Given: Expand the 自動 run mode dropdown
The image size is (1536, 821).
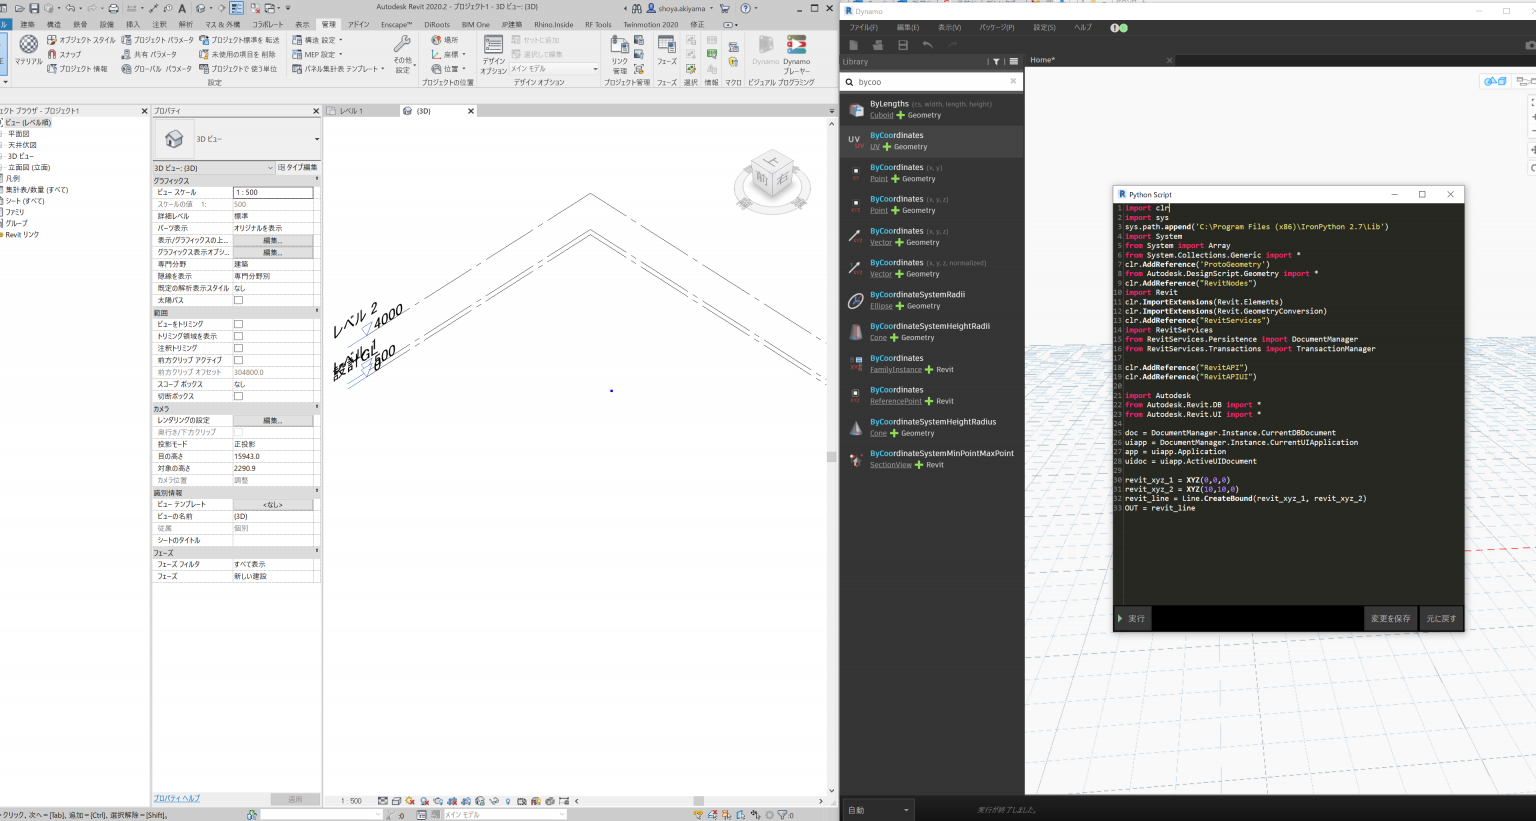Looking at the screenshot, I should coord(879,810).
